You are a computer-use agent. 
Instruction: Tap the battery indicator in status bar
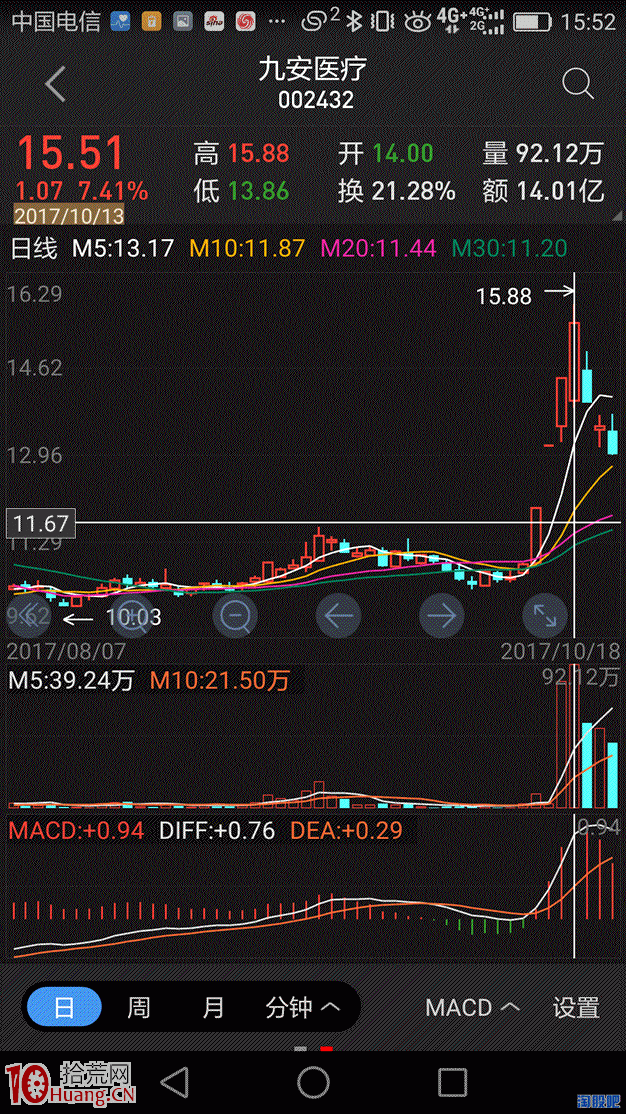pos(533,21)
